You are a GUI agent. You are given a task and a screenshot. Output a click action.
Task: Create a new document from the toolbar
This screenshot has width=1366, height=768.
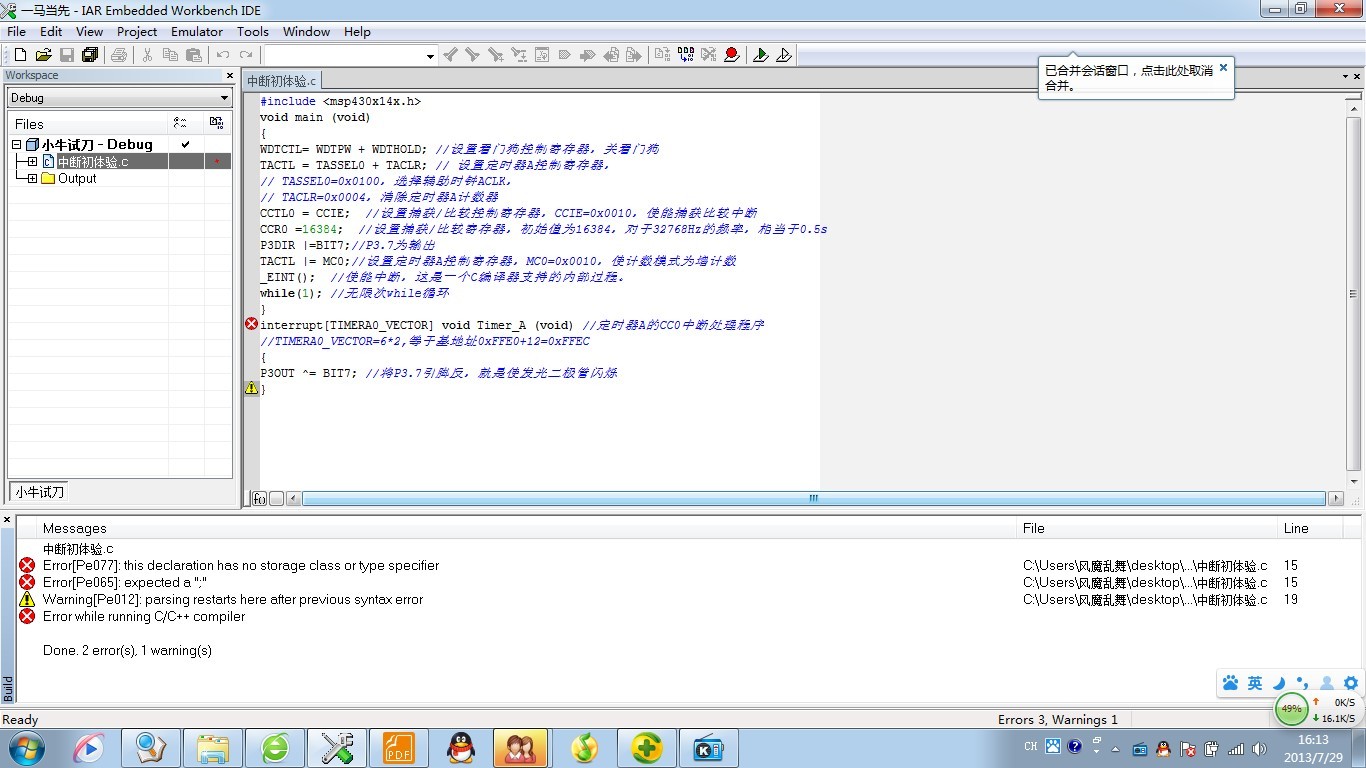click(19, 55)
